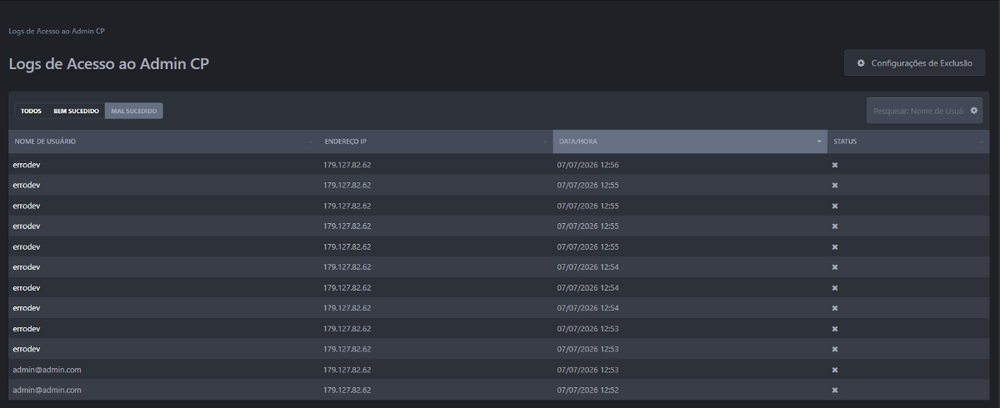The image size is (1000, 408).
Task: Sort by Nome de Usuário header
Action: click(x=163, y=142)
